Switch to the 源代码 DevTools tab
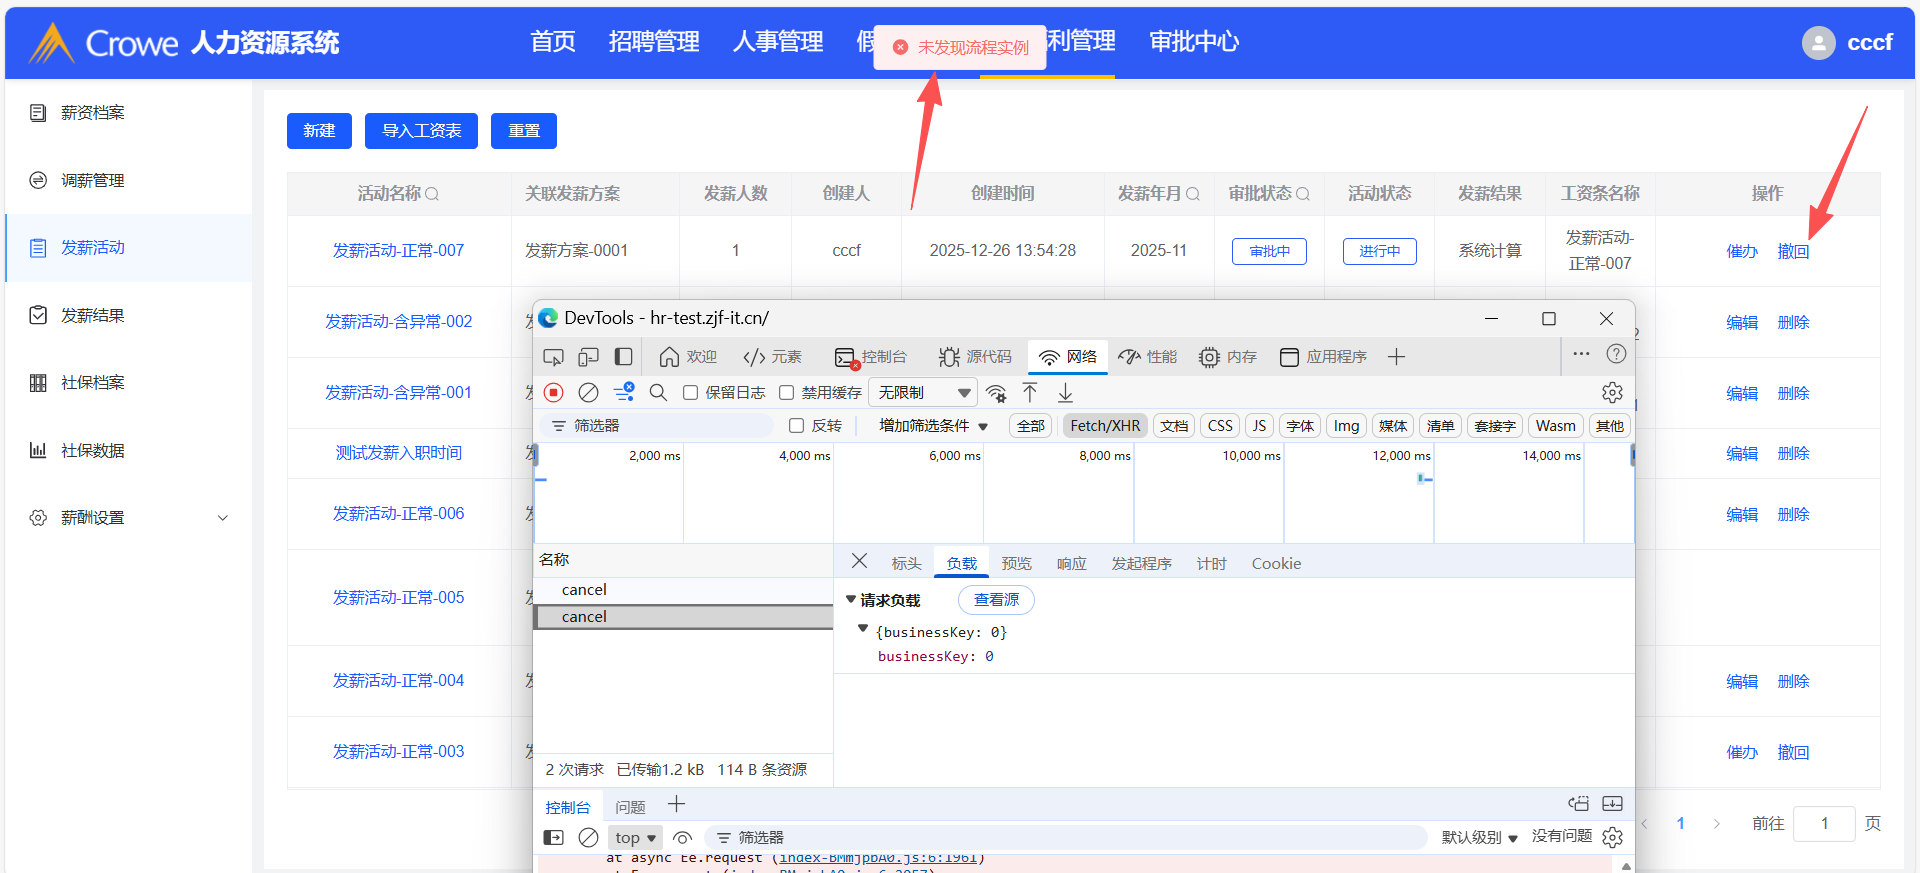This screenshot has width=1920, height=873. pyautogui.click(x=975, y=357)
